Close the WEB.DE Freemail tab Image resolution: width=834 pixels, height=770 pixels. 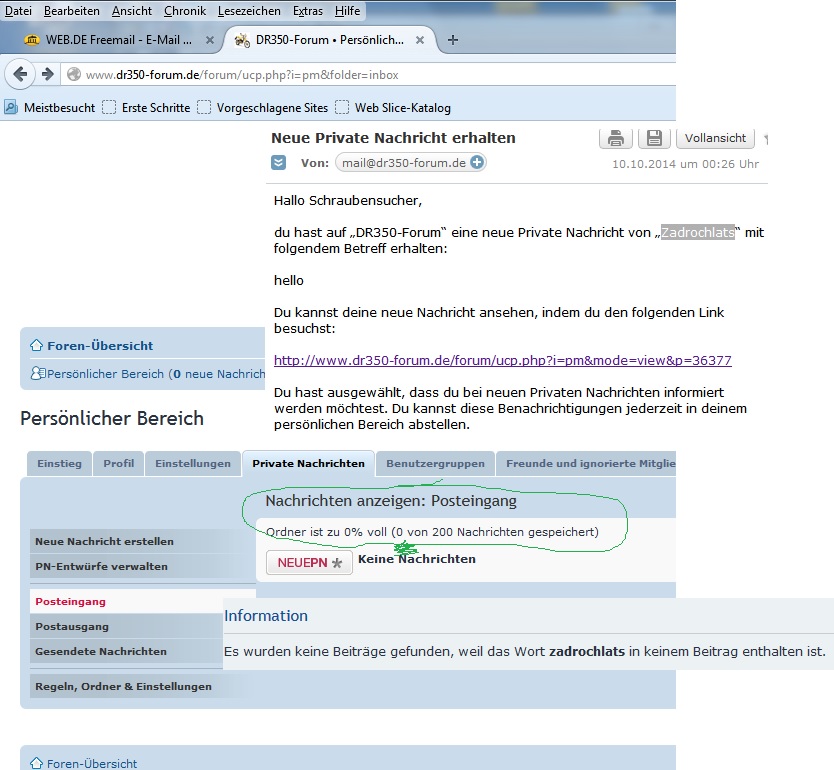click(x=210, y=41)
